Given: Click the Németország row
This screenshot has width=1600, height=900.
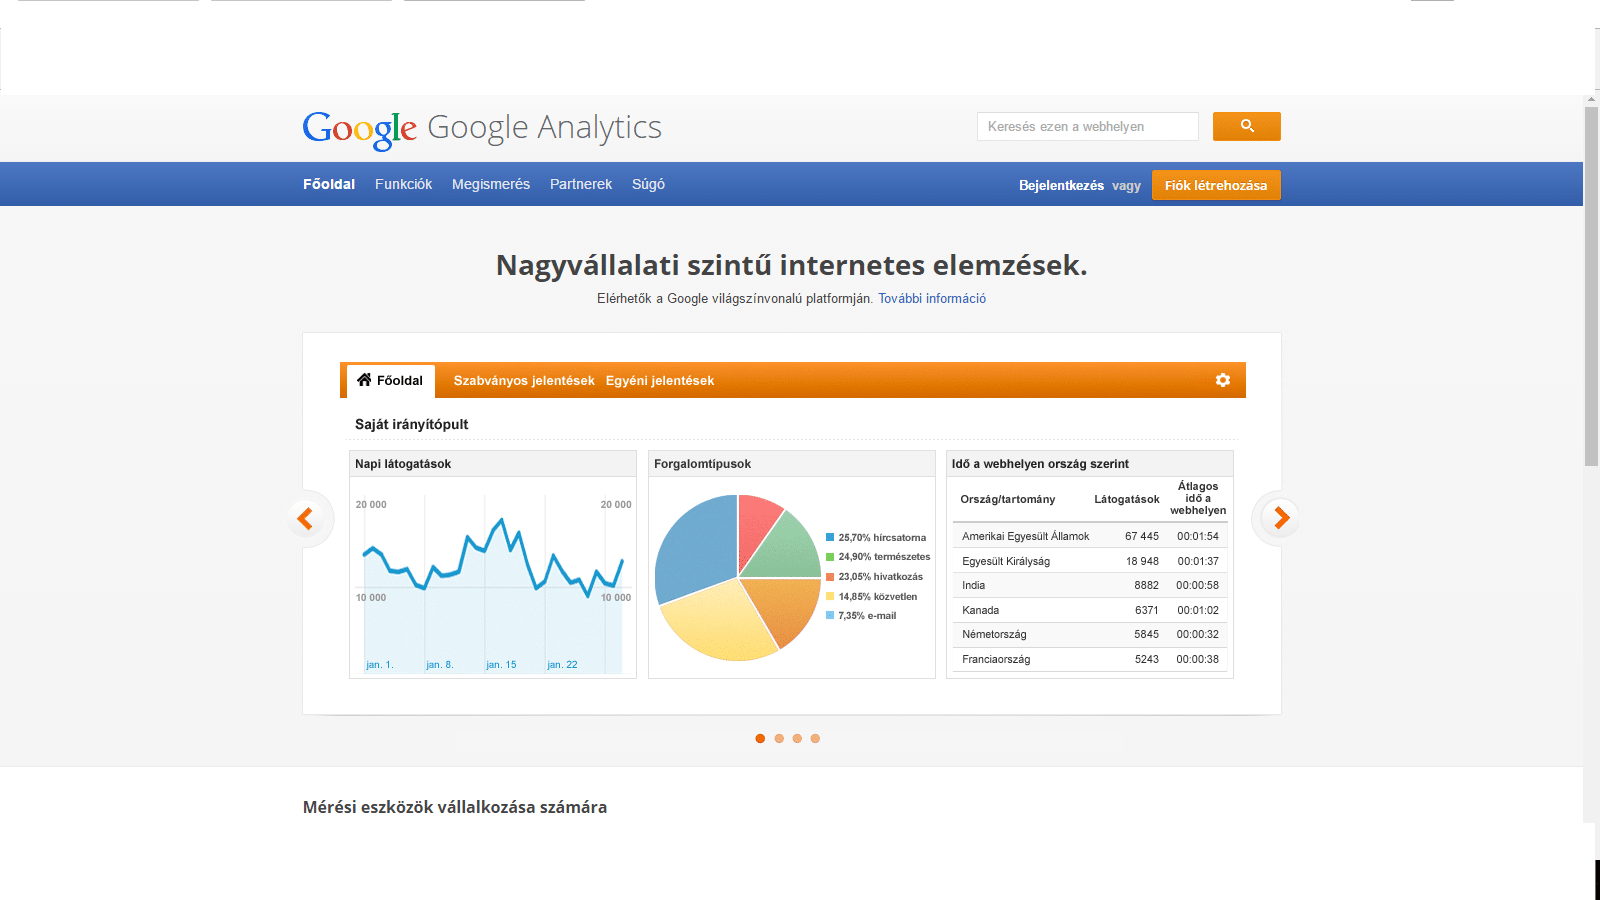Looking at the screenshot, I should pos(1090,634).
